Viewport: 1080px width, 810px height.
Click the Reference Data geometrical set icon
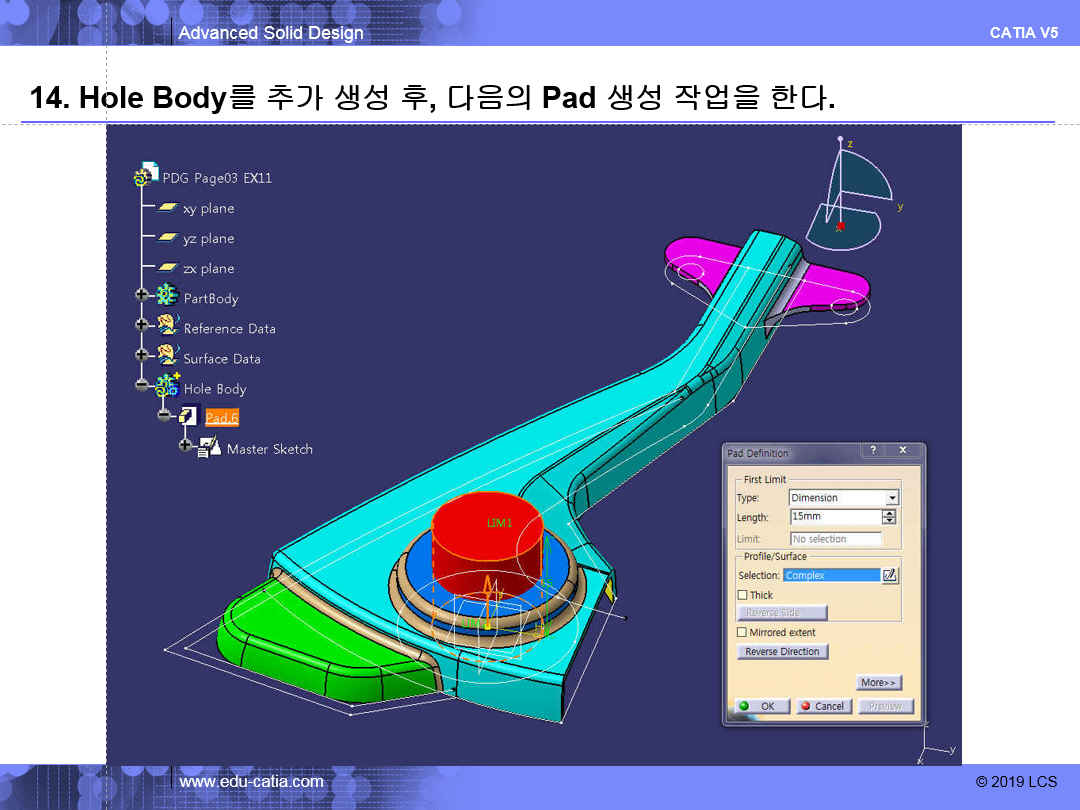tap(168, 326)
